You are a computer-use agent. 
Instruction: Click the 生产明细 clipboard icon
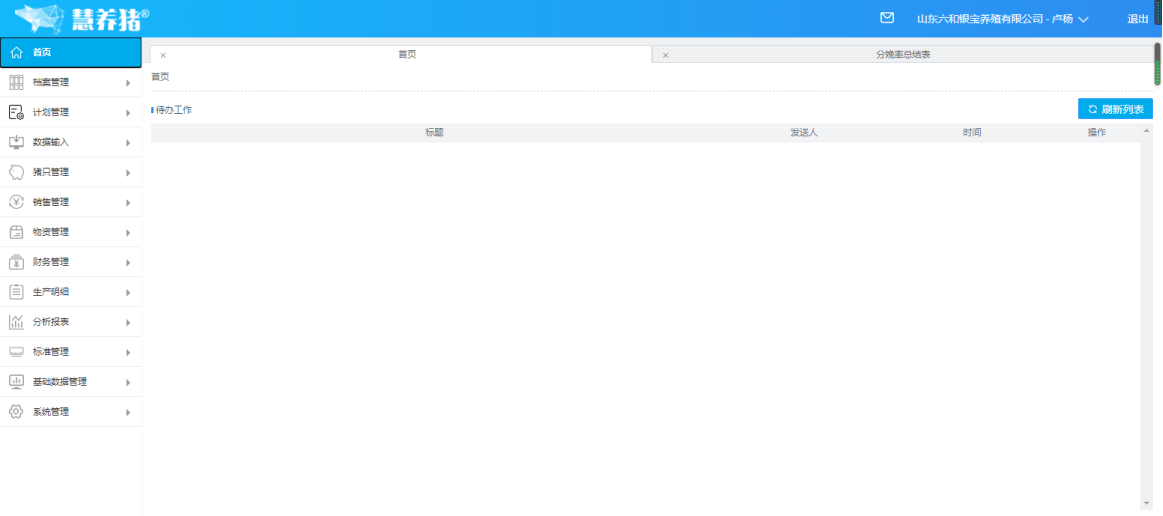[16, 292]
